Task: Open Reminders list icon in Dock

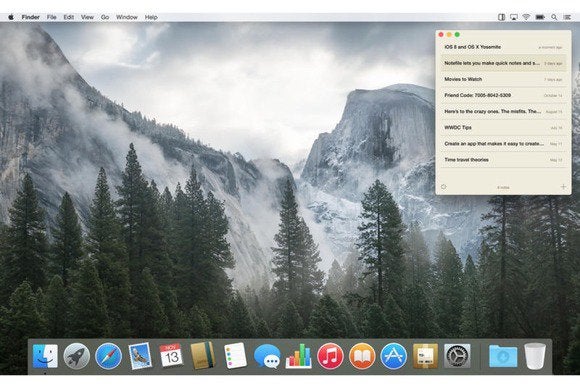Action: coord(235,355)
